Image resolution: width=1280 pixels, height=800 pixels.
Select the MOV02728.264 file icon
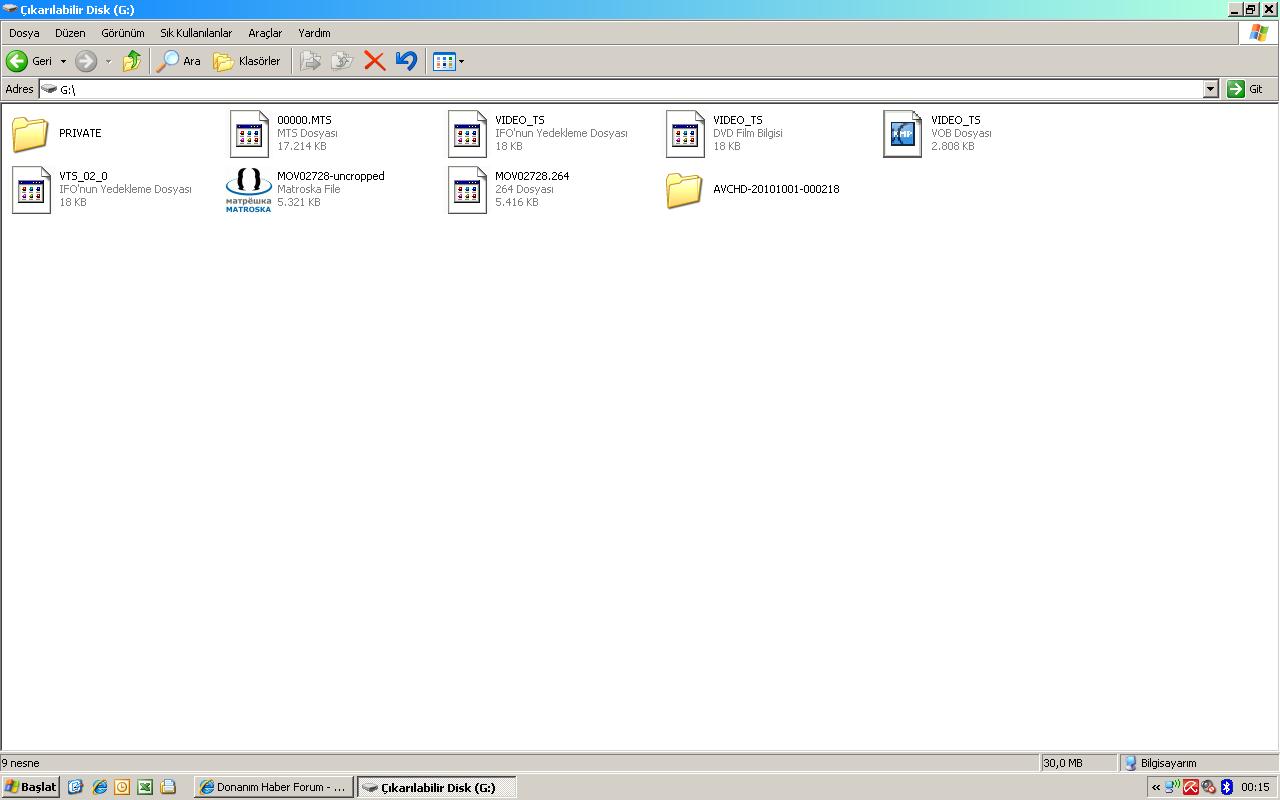[467, 189]
